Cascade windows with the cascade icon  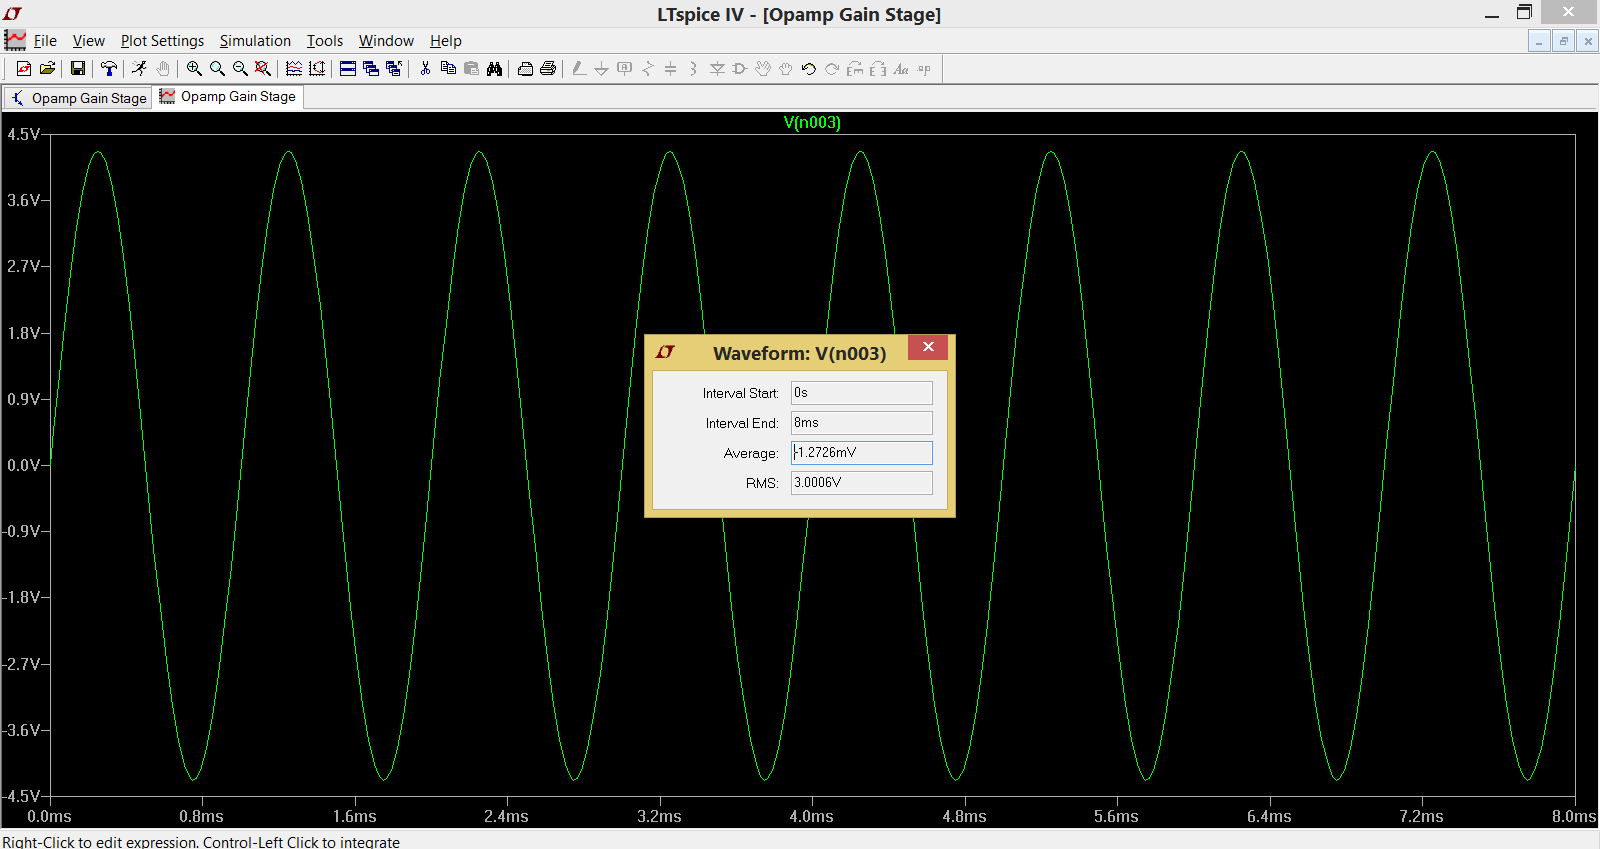(371, 68)
